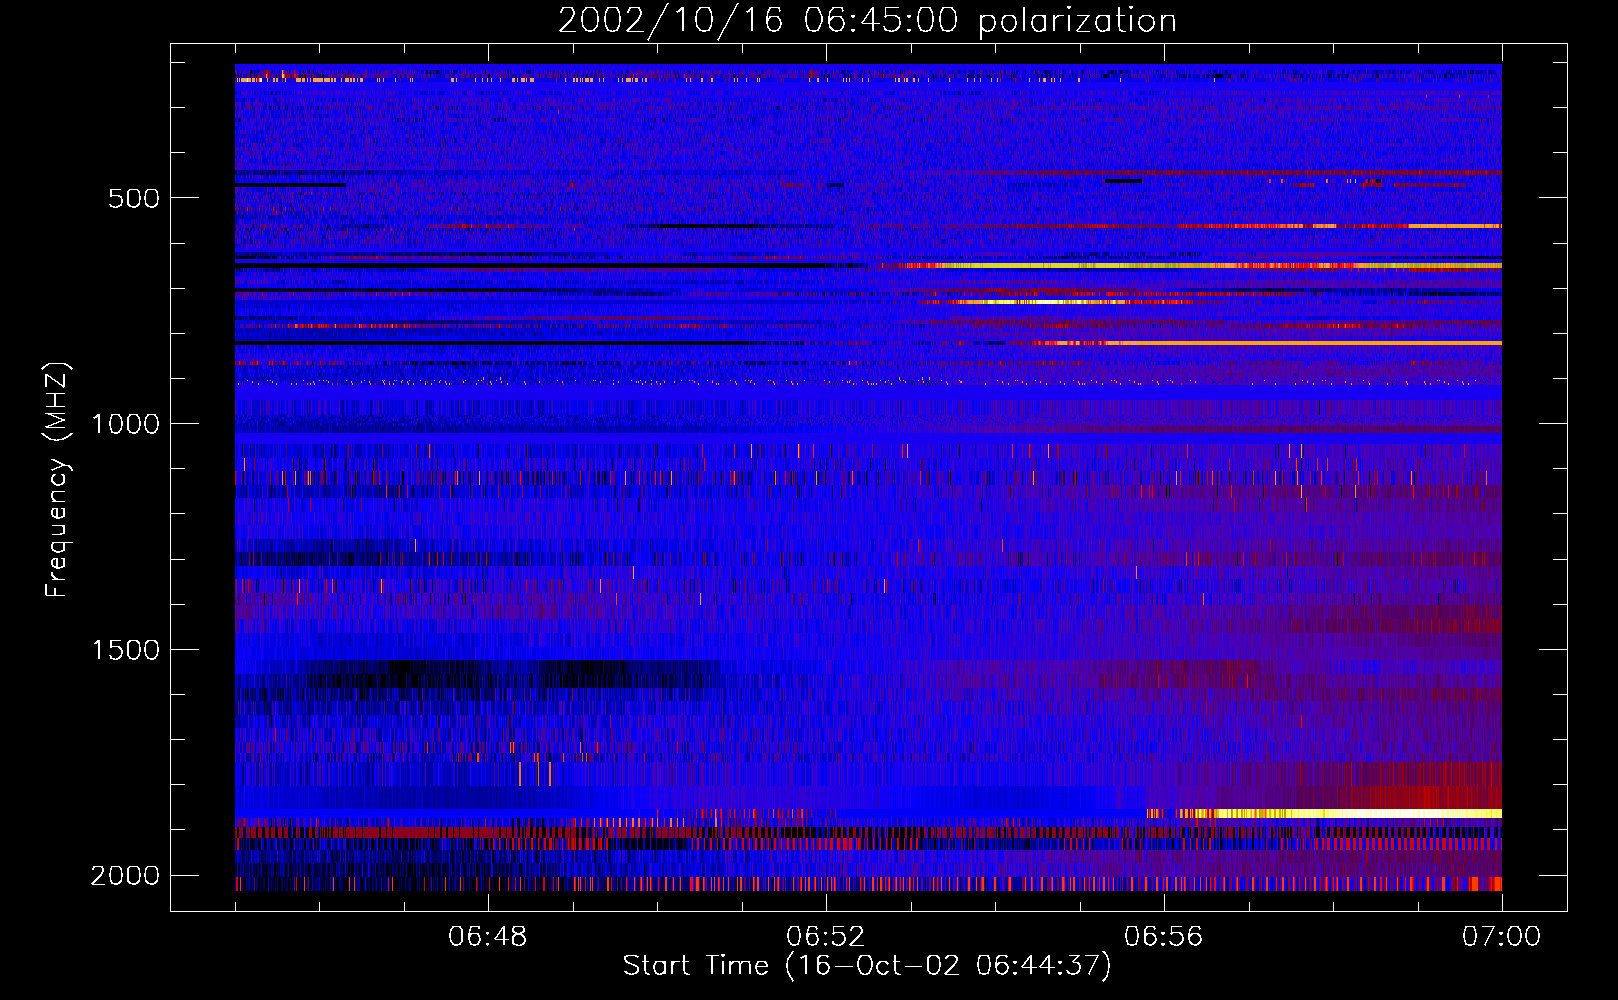
Task: Click the 06:48 time axis label
Action: pos(487,937)
